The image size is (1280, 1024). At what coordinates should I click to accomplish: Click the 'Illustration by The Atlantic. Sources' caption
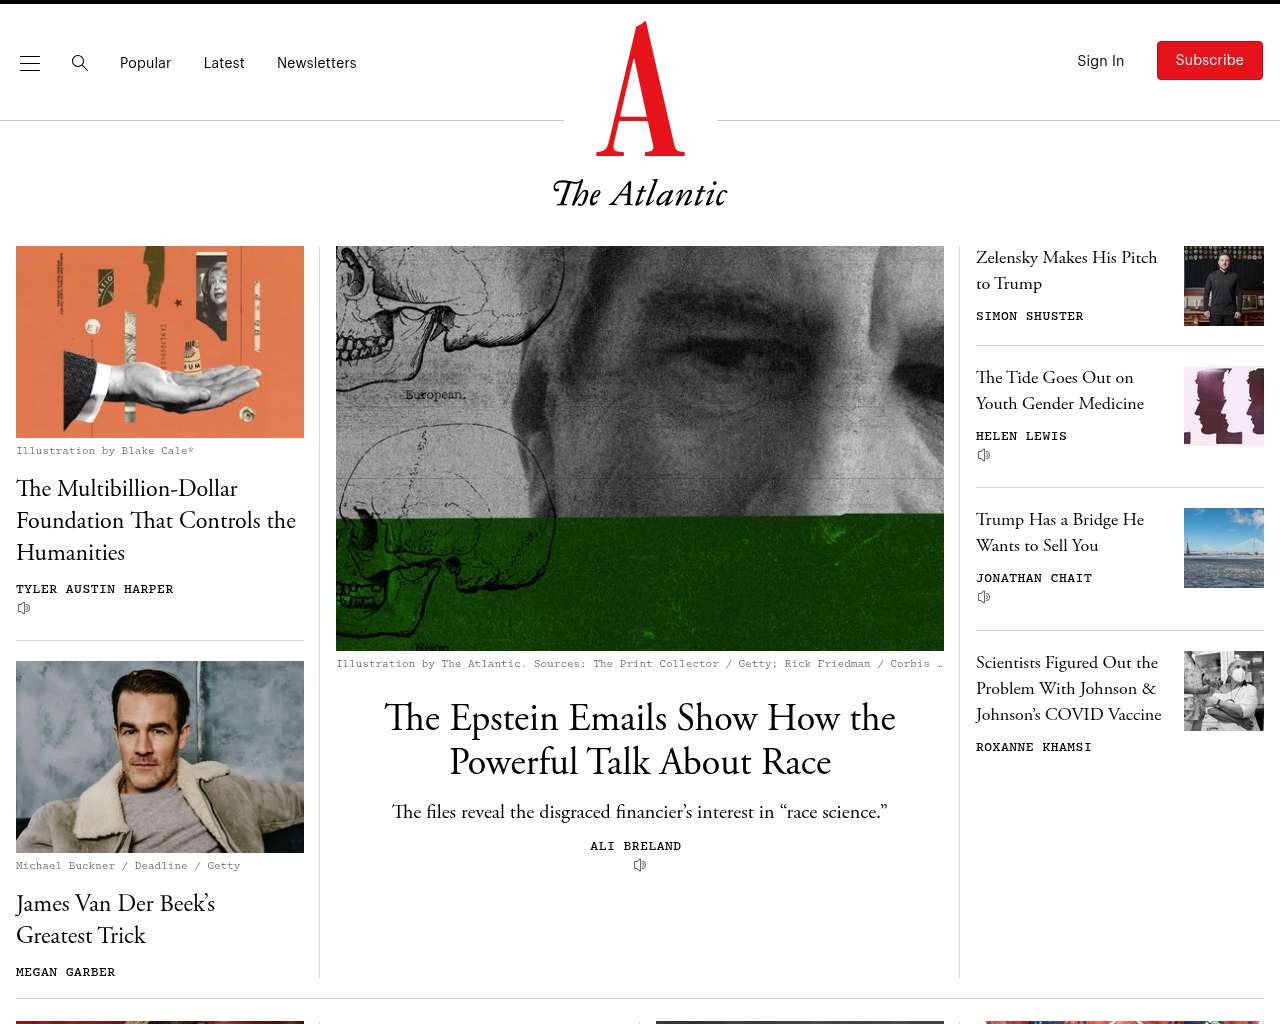point(640,664)
